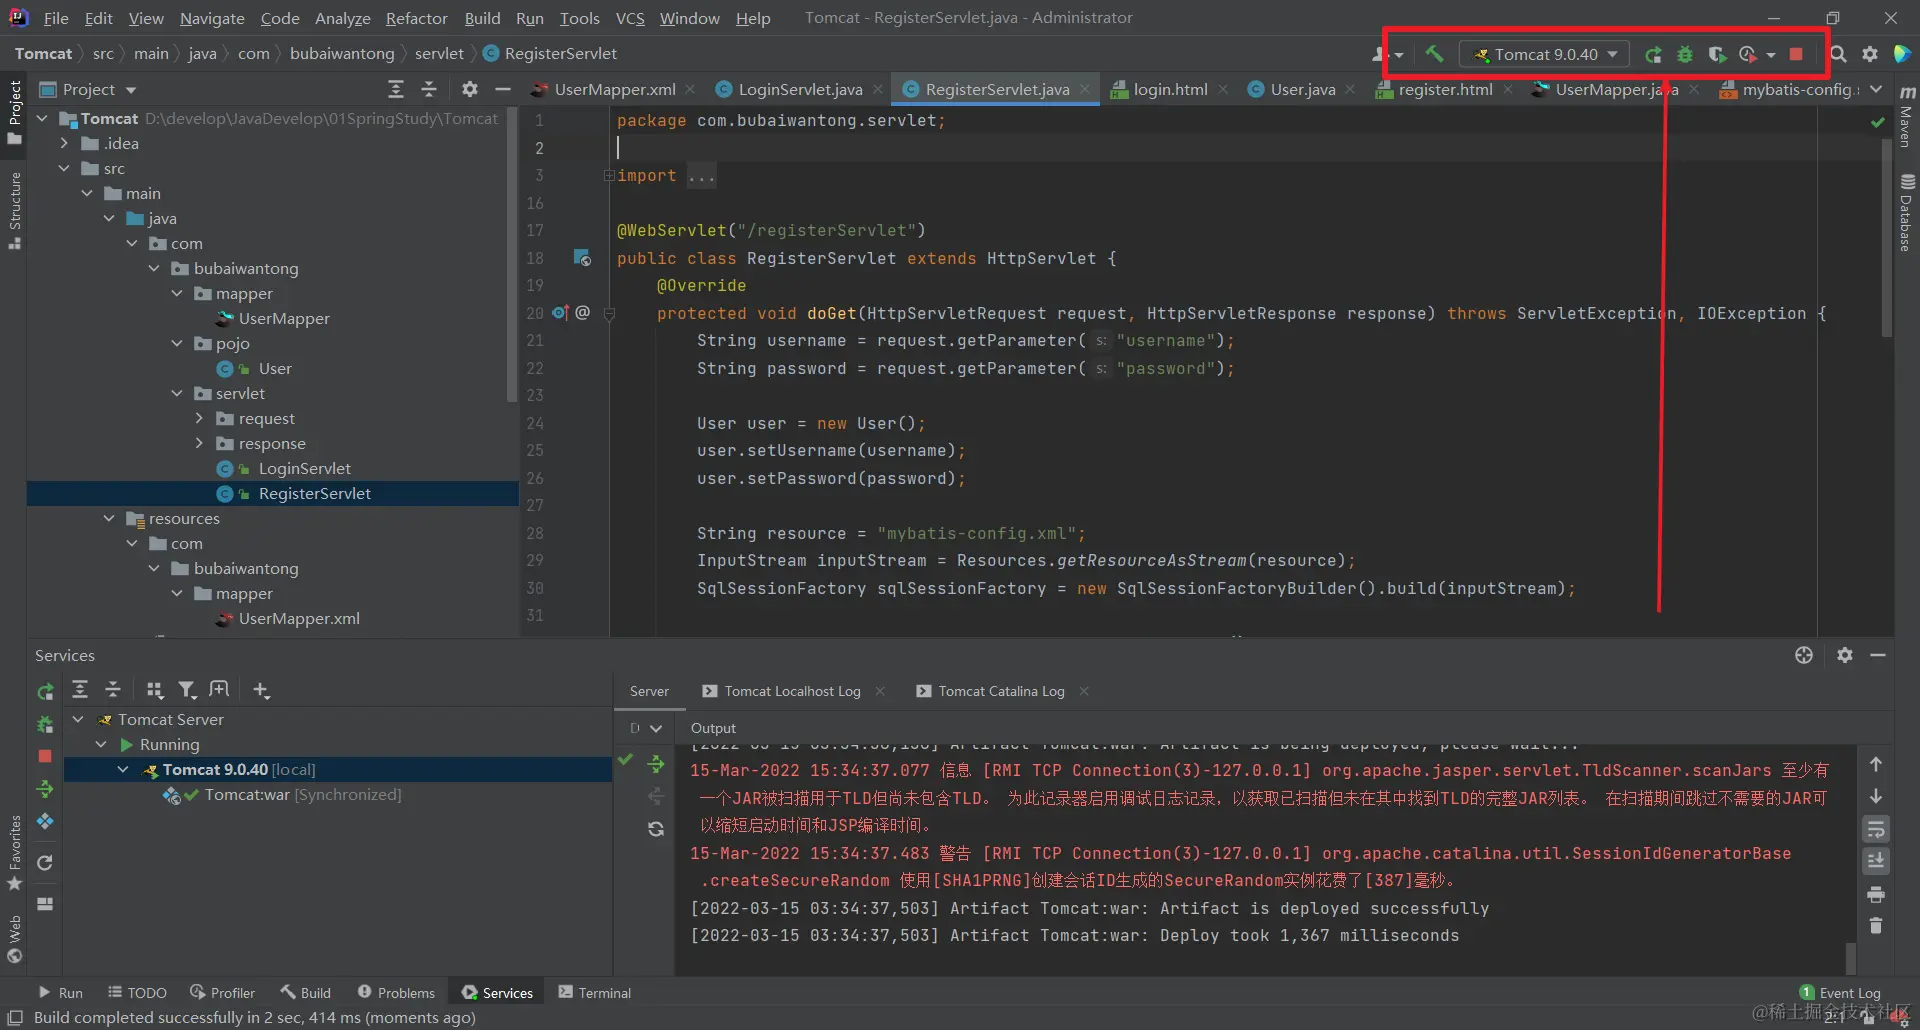Click the green inspection checkmark in the editor
The width and height of the screenshot is (1920, 1030).
(x=1877, y=122)
